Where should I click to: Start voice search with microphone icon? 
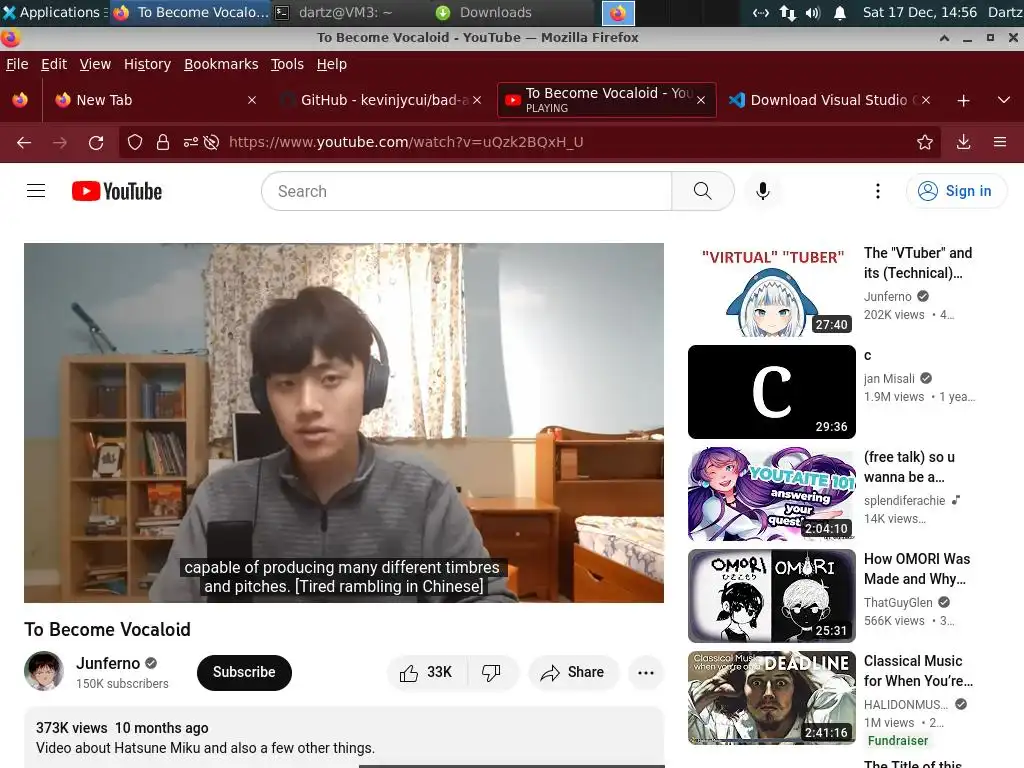point(762,191)
